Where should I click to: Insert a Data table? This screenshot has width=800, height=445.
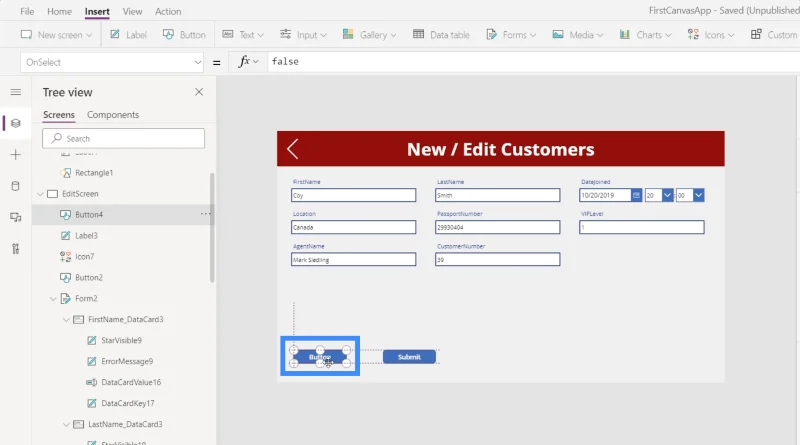tap(441, 35)
